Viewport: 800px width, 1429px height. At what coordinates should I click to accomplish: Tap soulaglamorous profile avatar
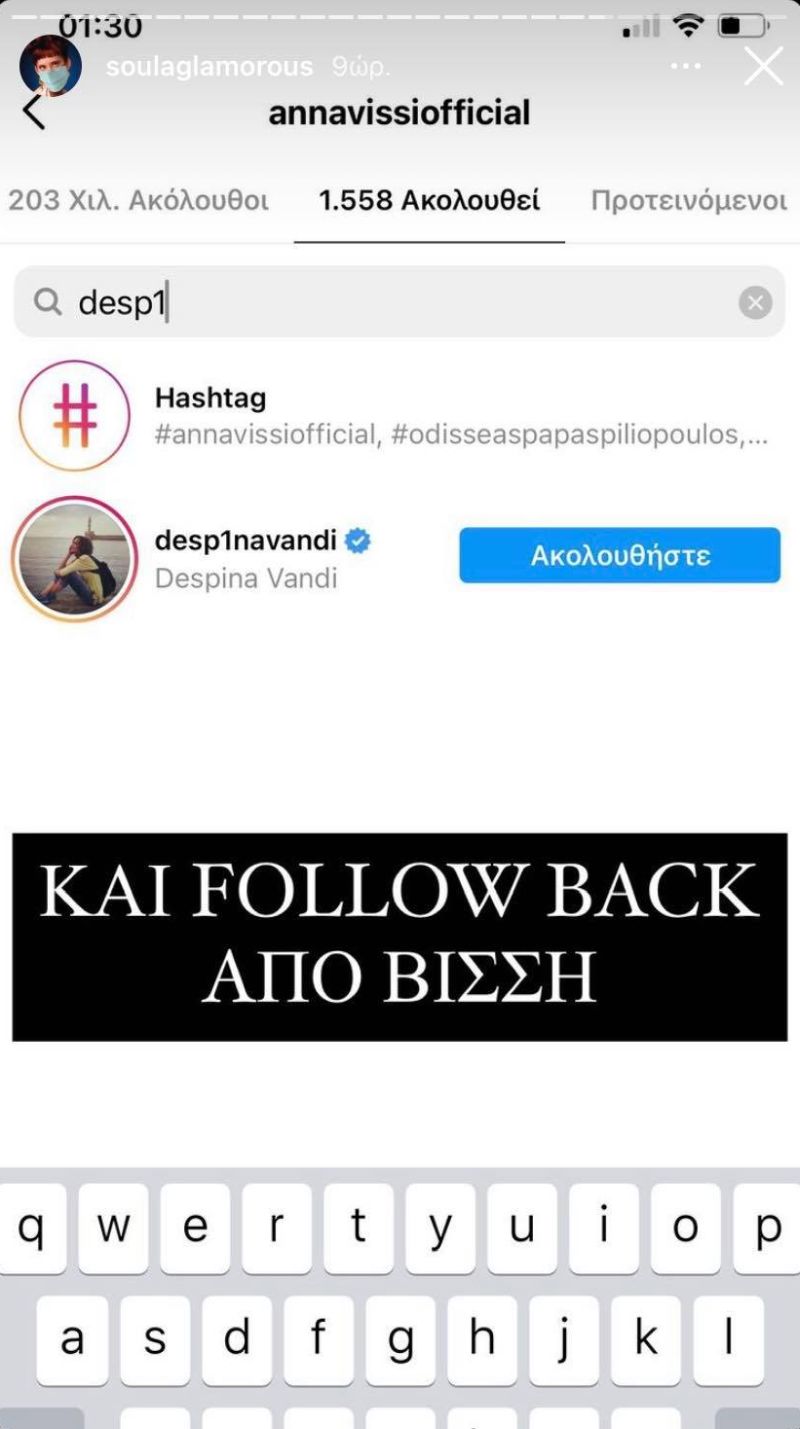pos(51,65)
